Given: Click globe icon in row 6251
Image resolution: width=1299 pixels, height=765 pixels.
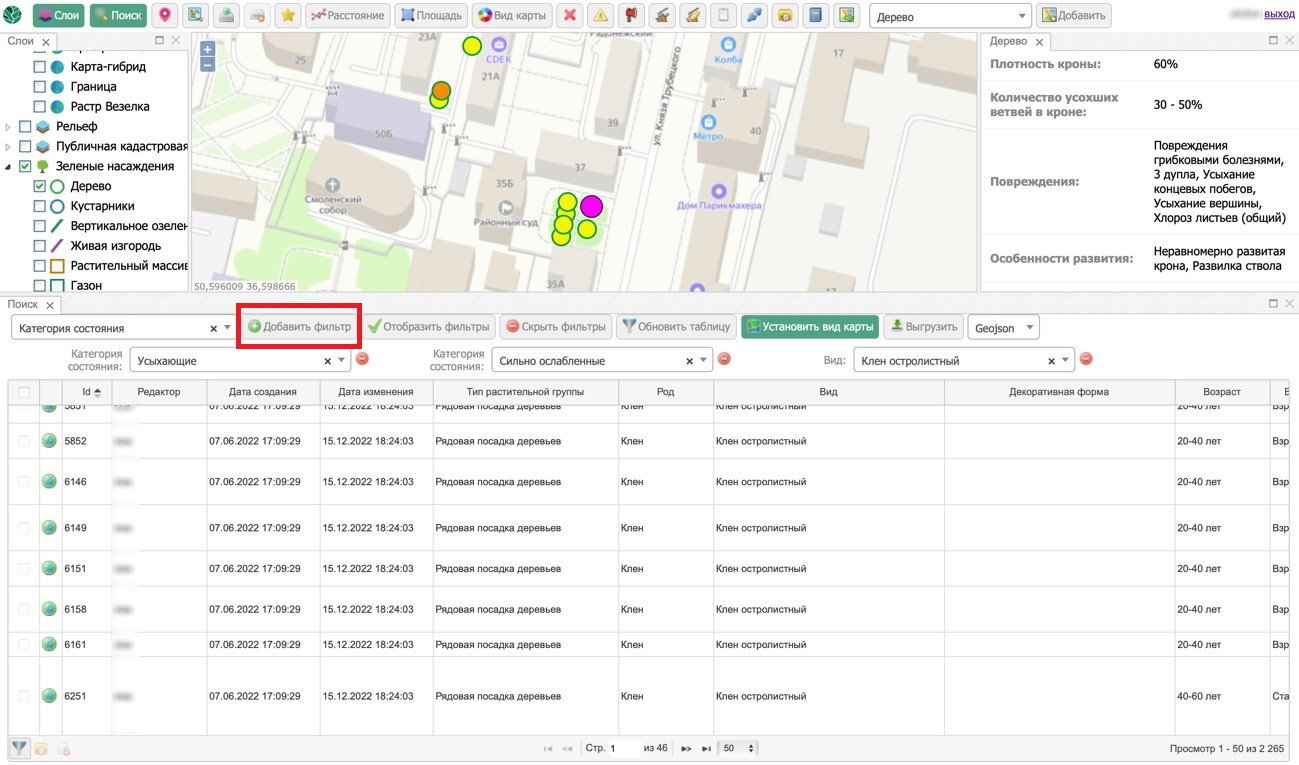Looking at the screenshot, I should coord(49,696).
